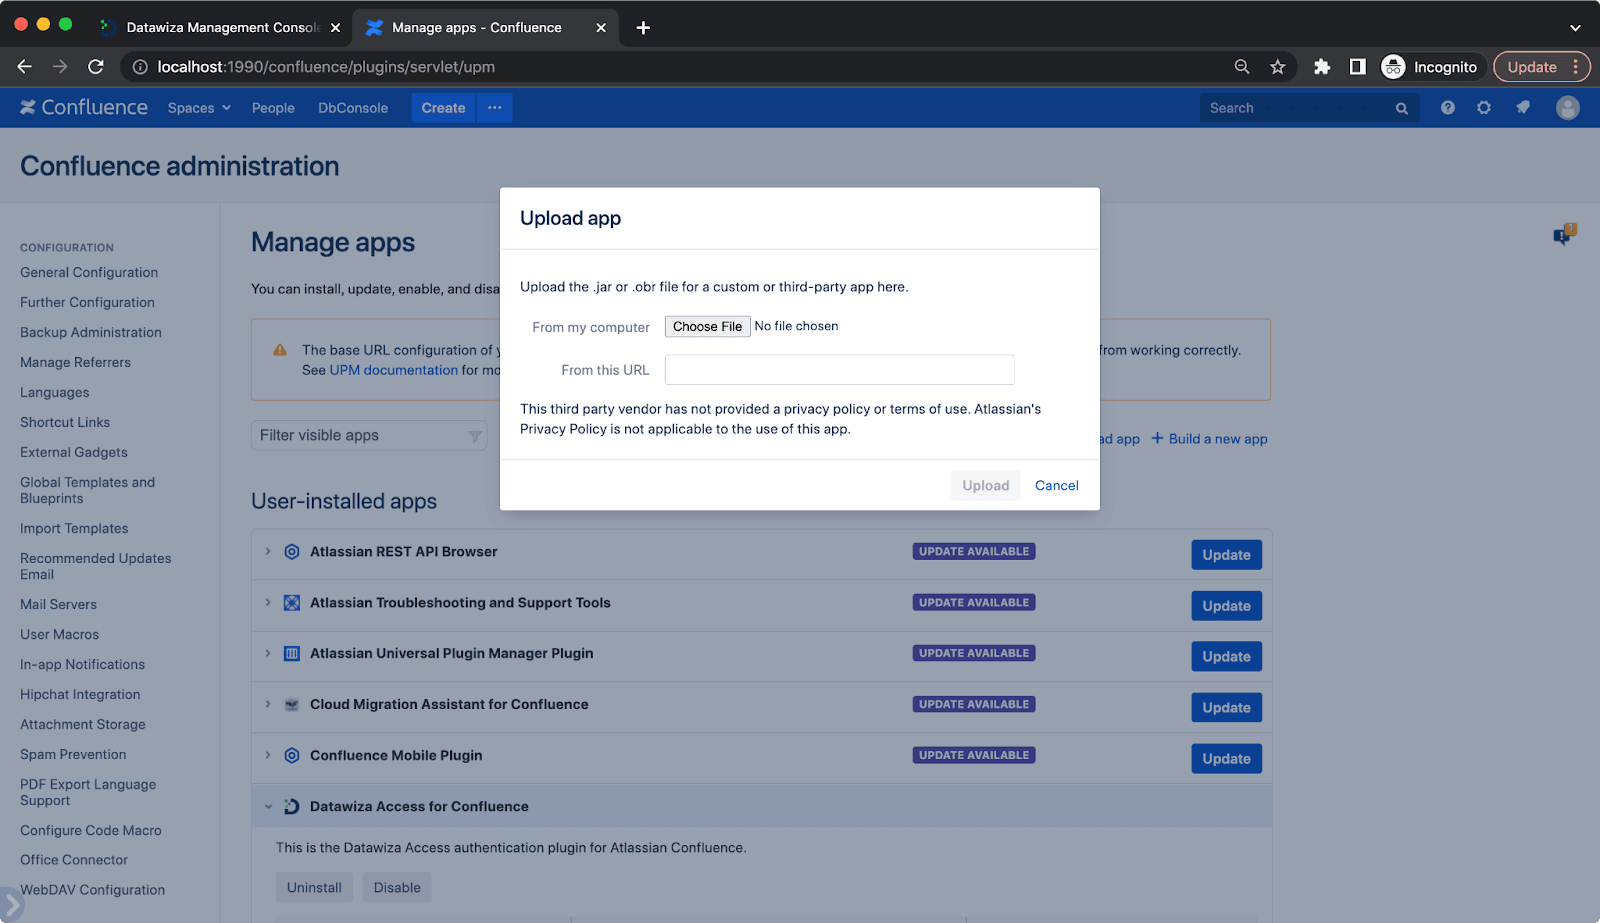Open the Chrome three-dot menu
The height and width of the screenshot is (923, 1600).
click(x=1576, y=67)
